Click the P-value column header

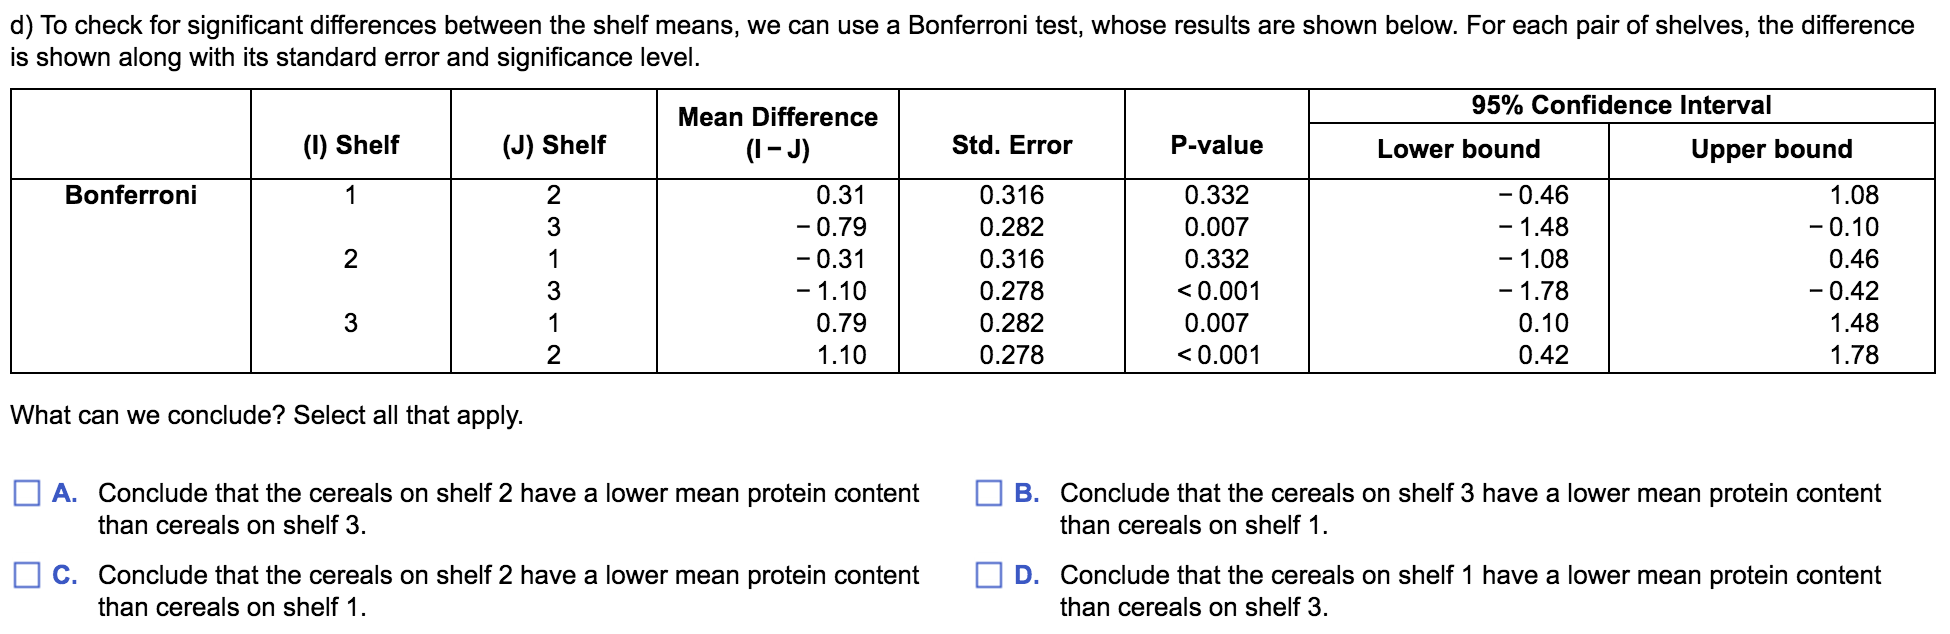tap(1217, 145)
